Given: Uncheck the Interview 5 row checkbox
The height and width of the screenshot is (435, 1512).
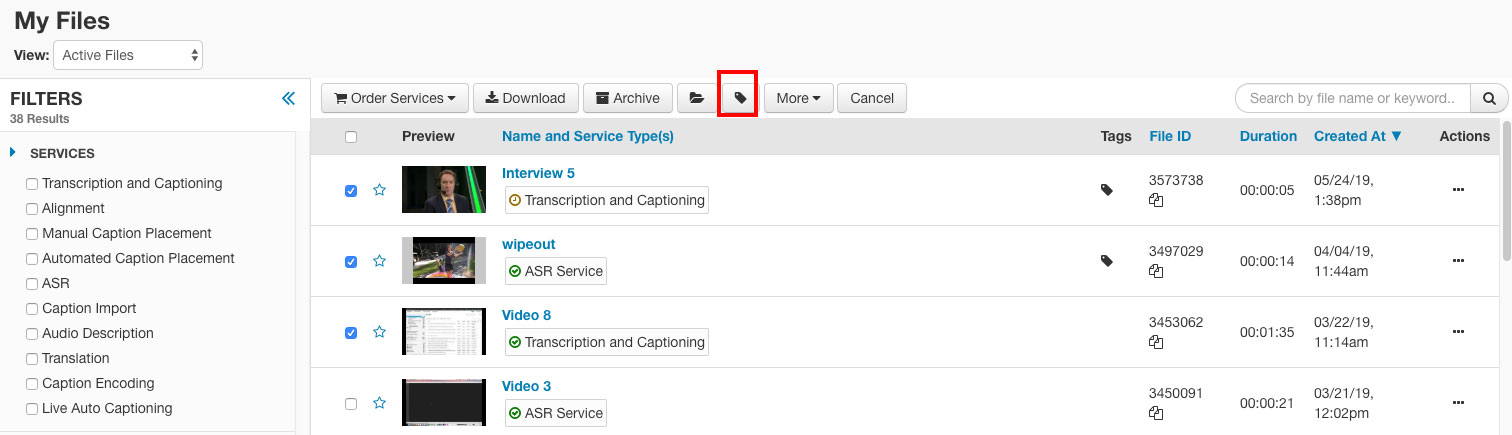Looking at the screenshot, I should [351, 191].
